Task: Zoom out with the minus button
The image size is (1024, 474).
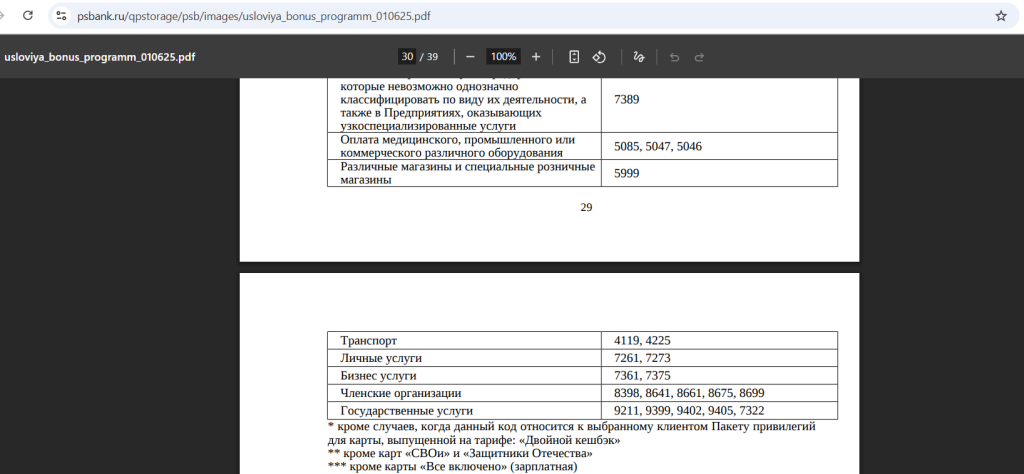Action: pos(470,57)
